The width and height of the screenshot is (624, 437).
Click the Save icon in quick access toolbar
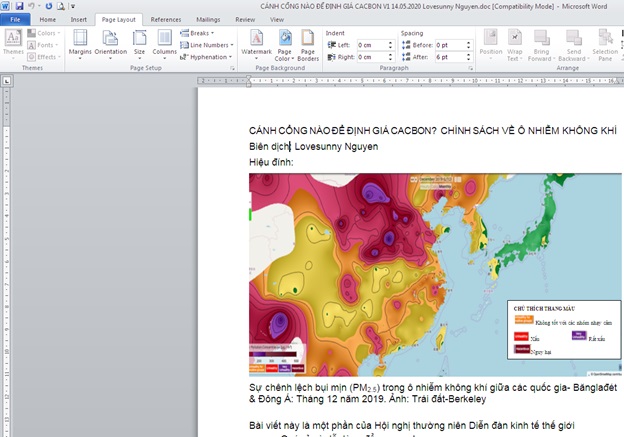(19, 6)
